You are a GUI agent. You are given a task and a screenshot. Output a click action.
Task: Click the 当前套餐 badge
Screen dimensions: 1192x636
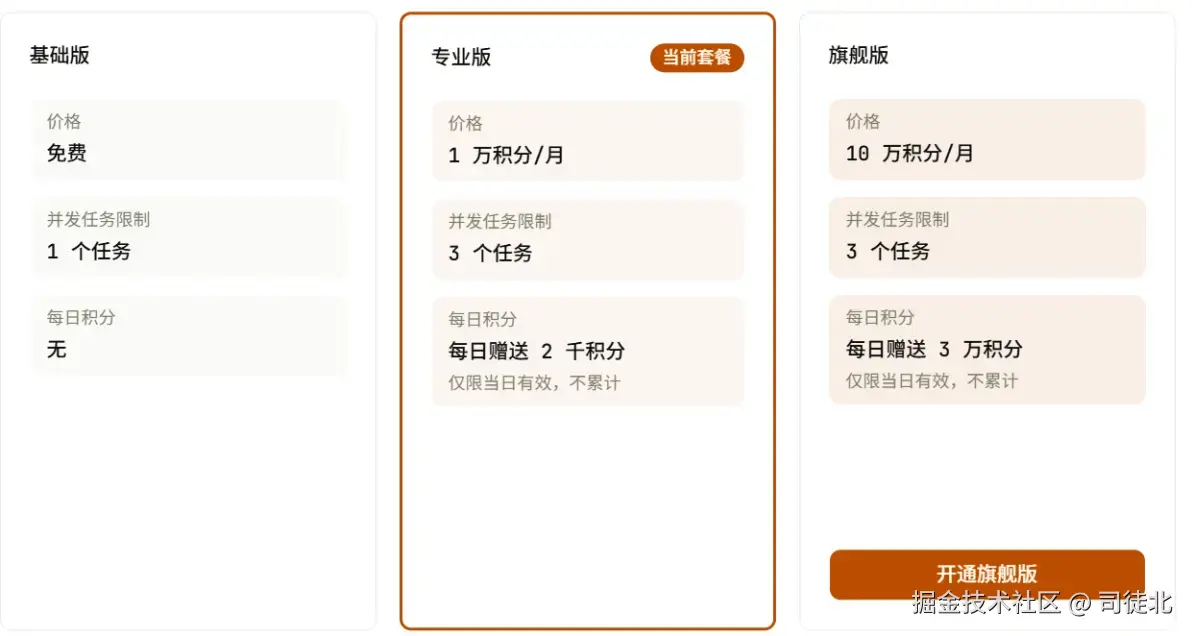[x=697, y=58]
